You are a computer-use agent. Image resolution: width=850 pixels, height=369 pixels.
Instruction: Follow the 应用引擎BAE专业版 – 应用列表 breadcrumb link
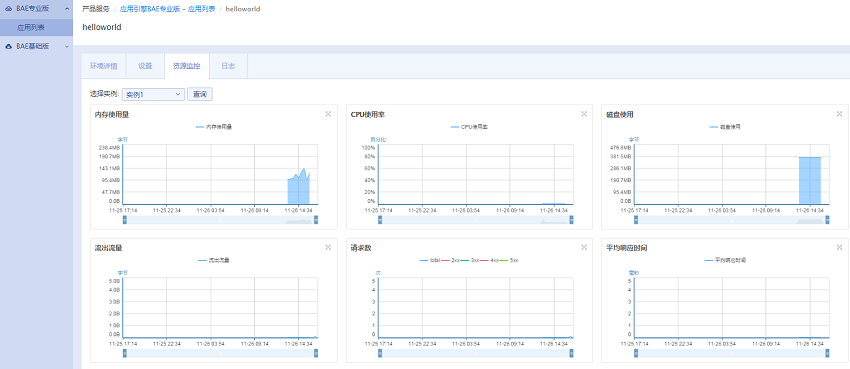(x=167, y=9)
